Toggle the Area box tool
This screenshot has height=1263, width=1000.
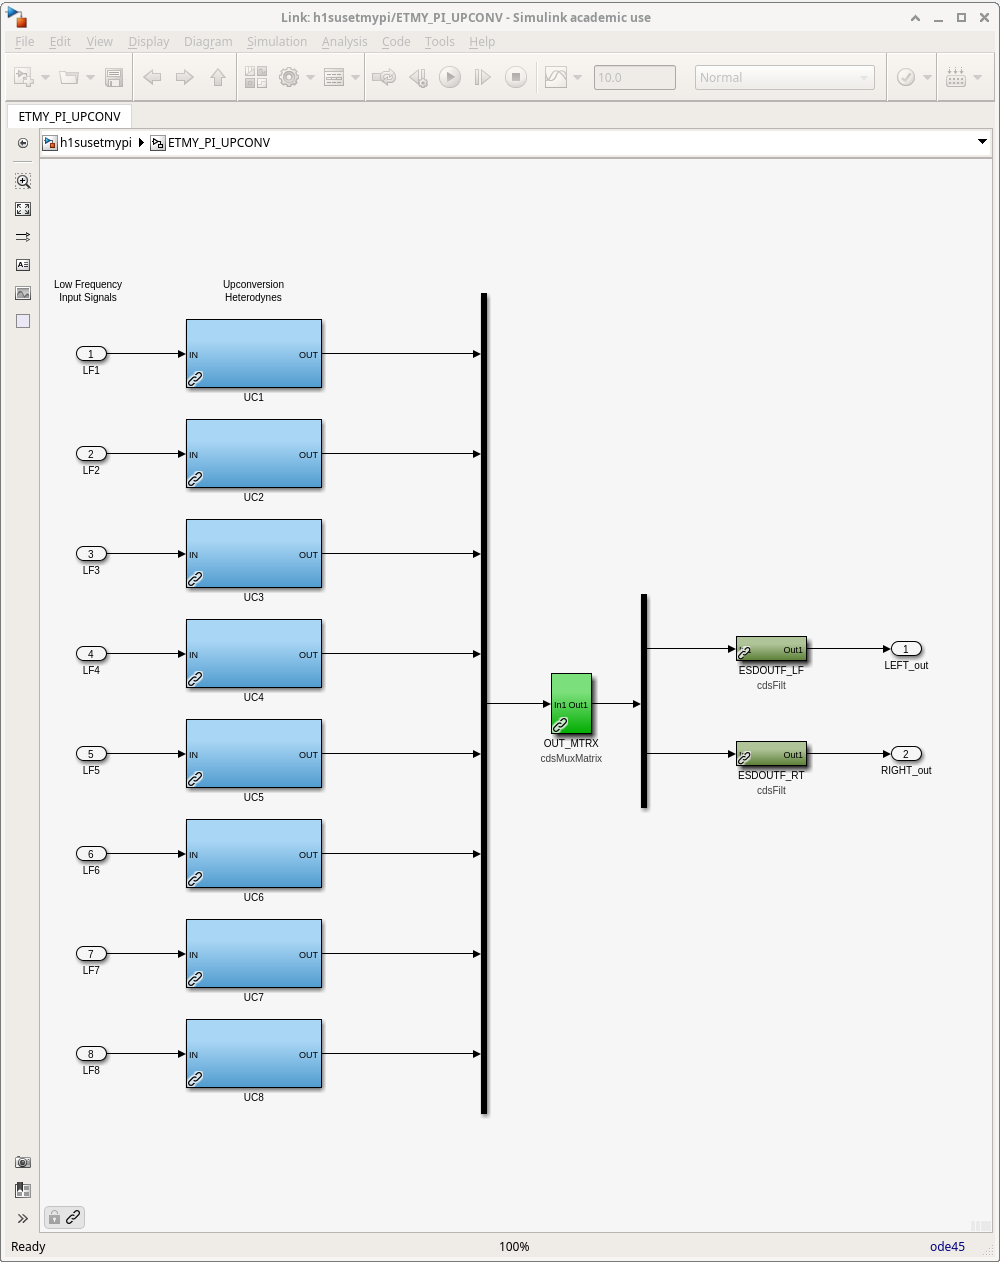click(x=23, y=321)
